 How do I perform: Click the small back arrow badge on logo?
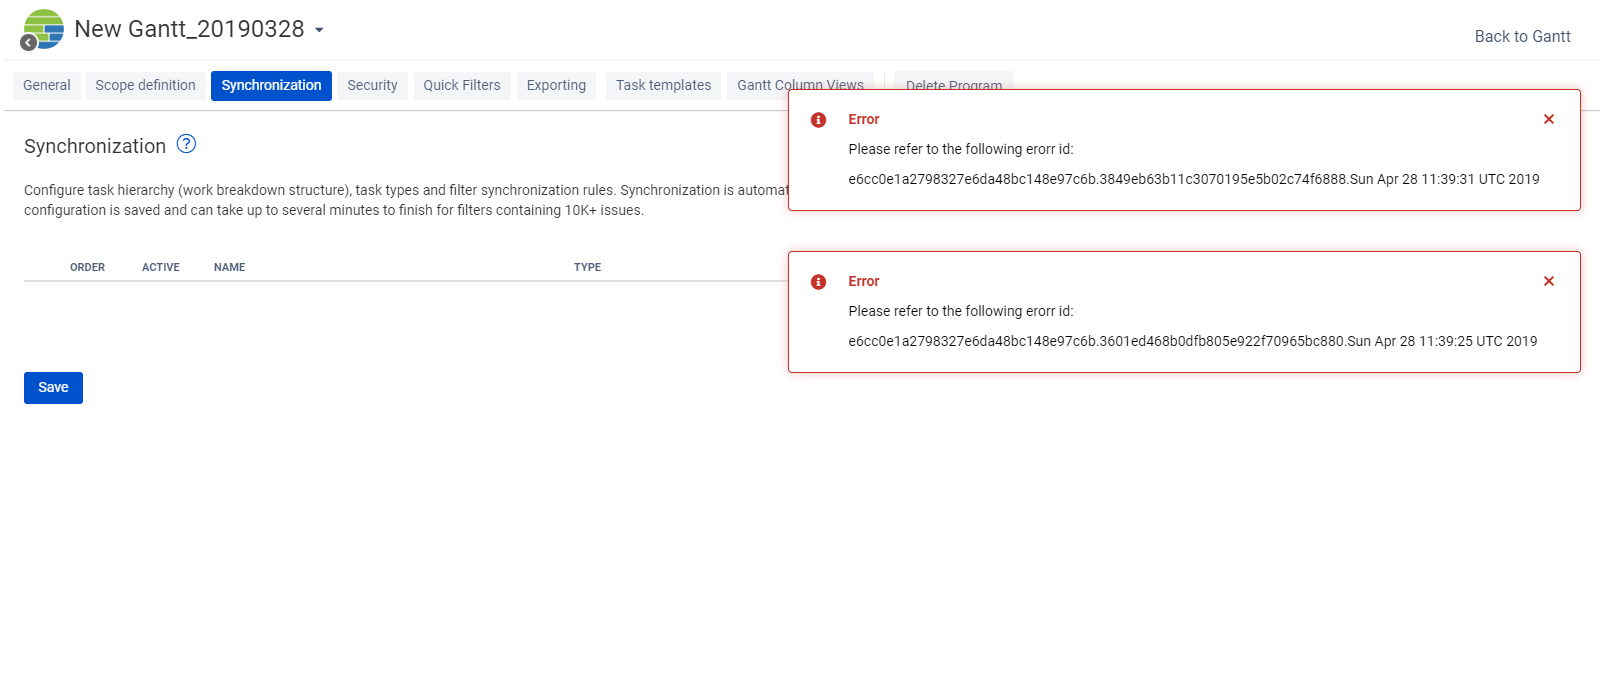[29, 42]
